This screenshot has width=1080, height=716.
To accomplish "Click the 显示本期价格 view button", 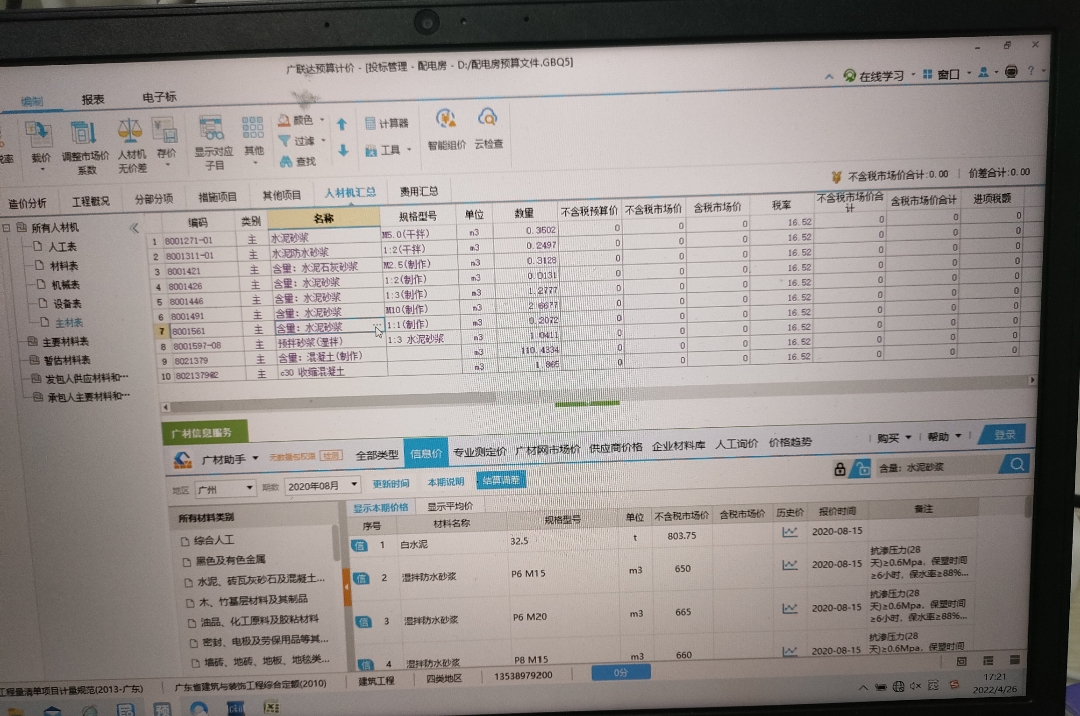I will [380, 508].
